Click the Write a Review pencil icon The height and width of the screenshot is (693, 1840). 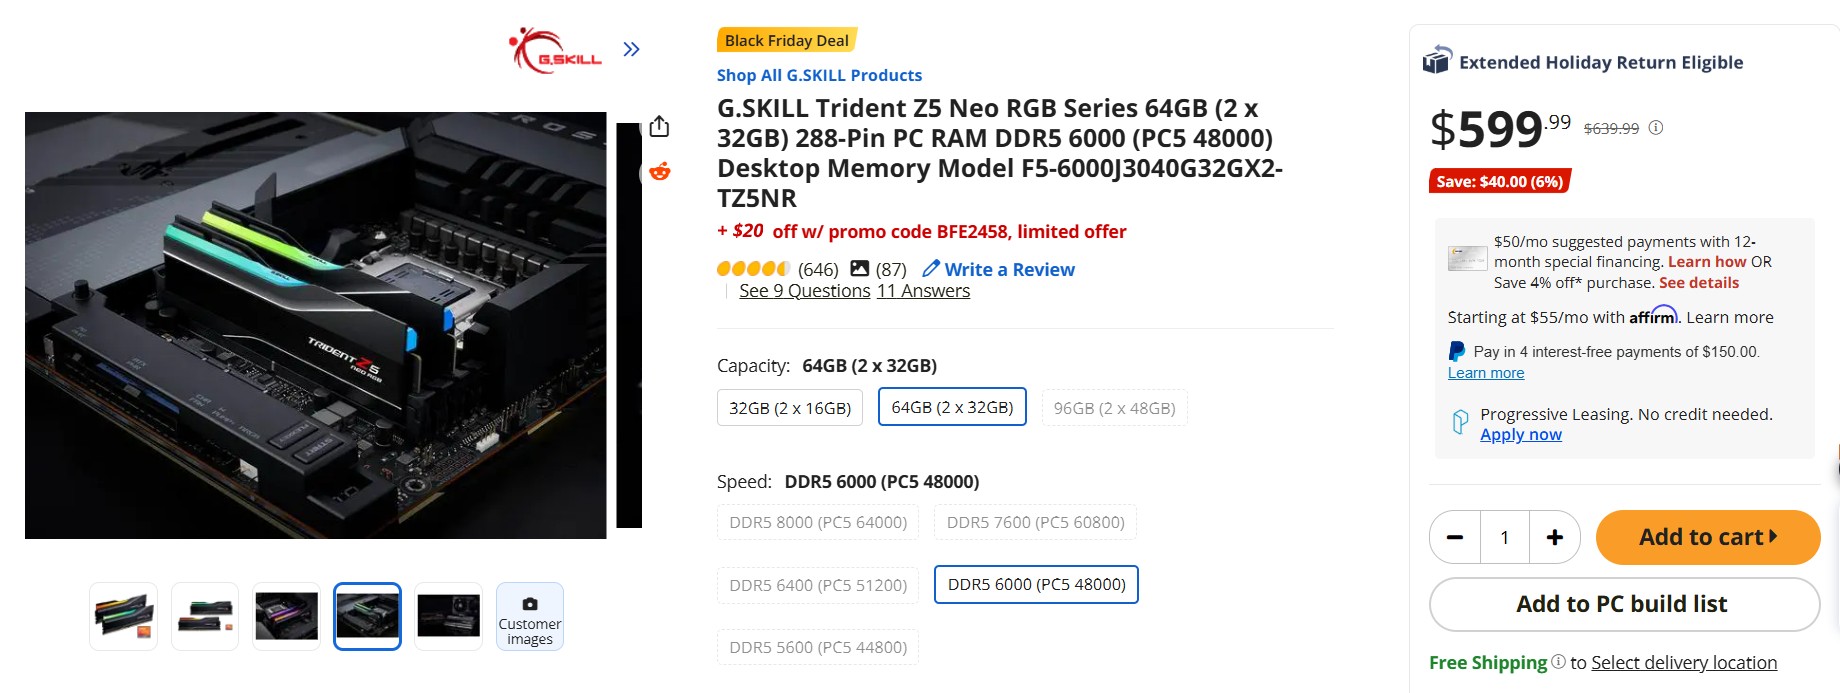tap(931, 268)
